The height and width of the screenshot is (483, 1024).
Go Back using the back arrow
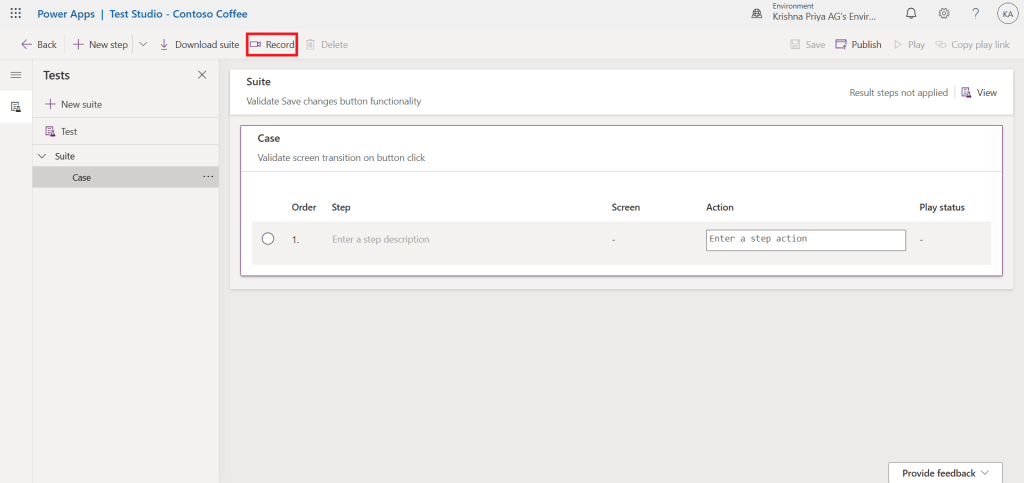[x=39, y=45]
